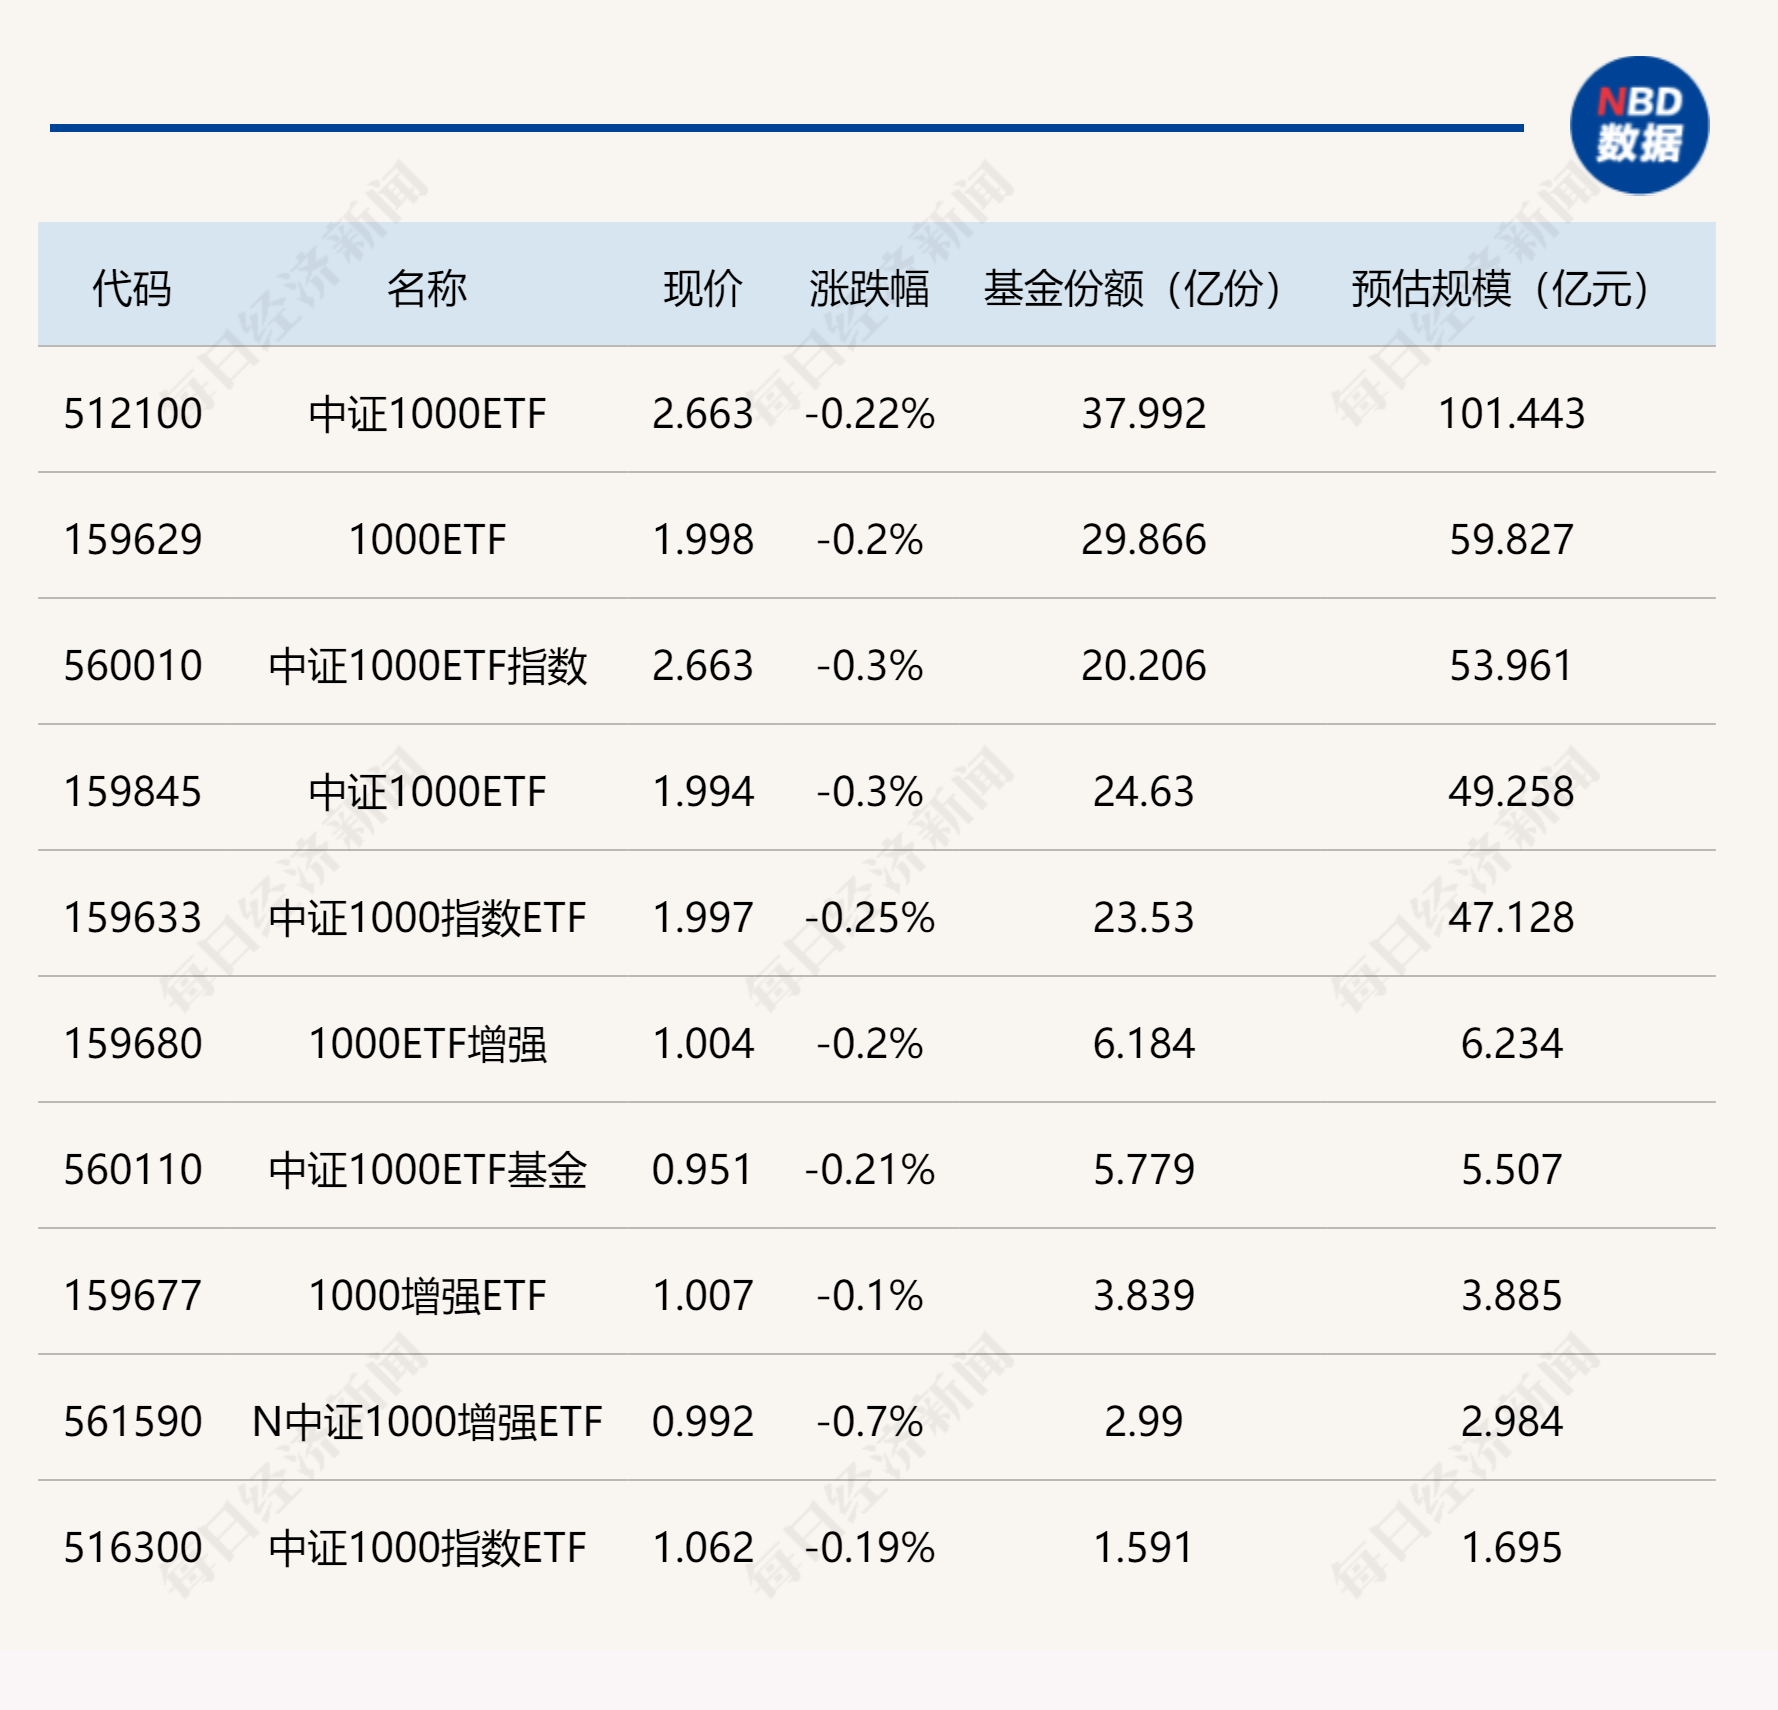Click fund share value 1.591
This screenshot has height=1710, width=1778.
click(1143, 1548)
